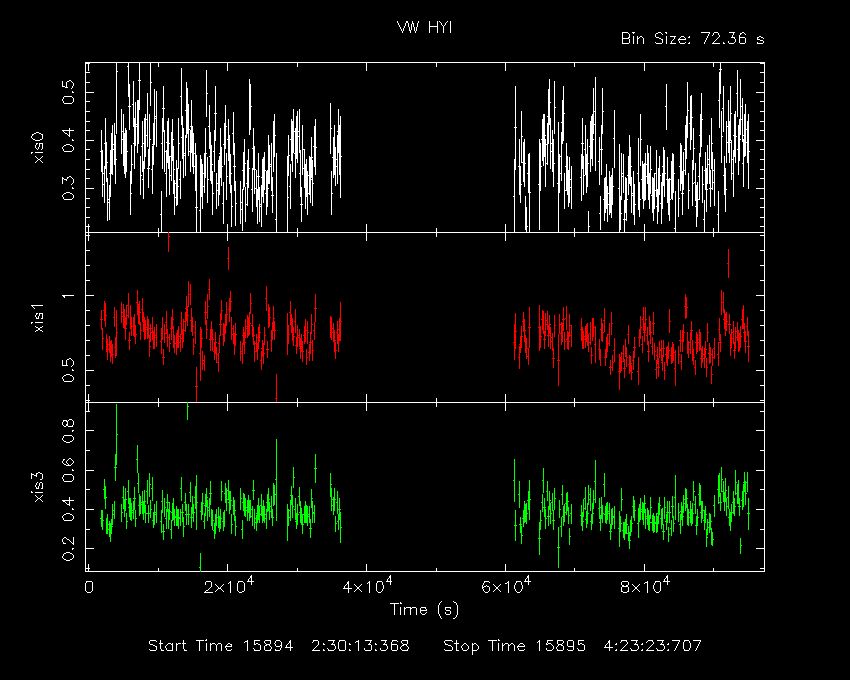Click the '0.4' tick on xis3 axis
The image size is (850, 680).
pyautogui.click(x=68, y=510)
